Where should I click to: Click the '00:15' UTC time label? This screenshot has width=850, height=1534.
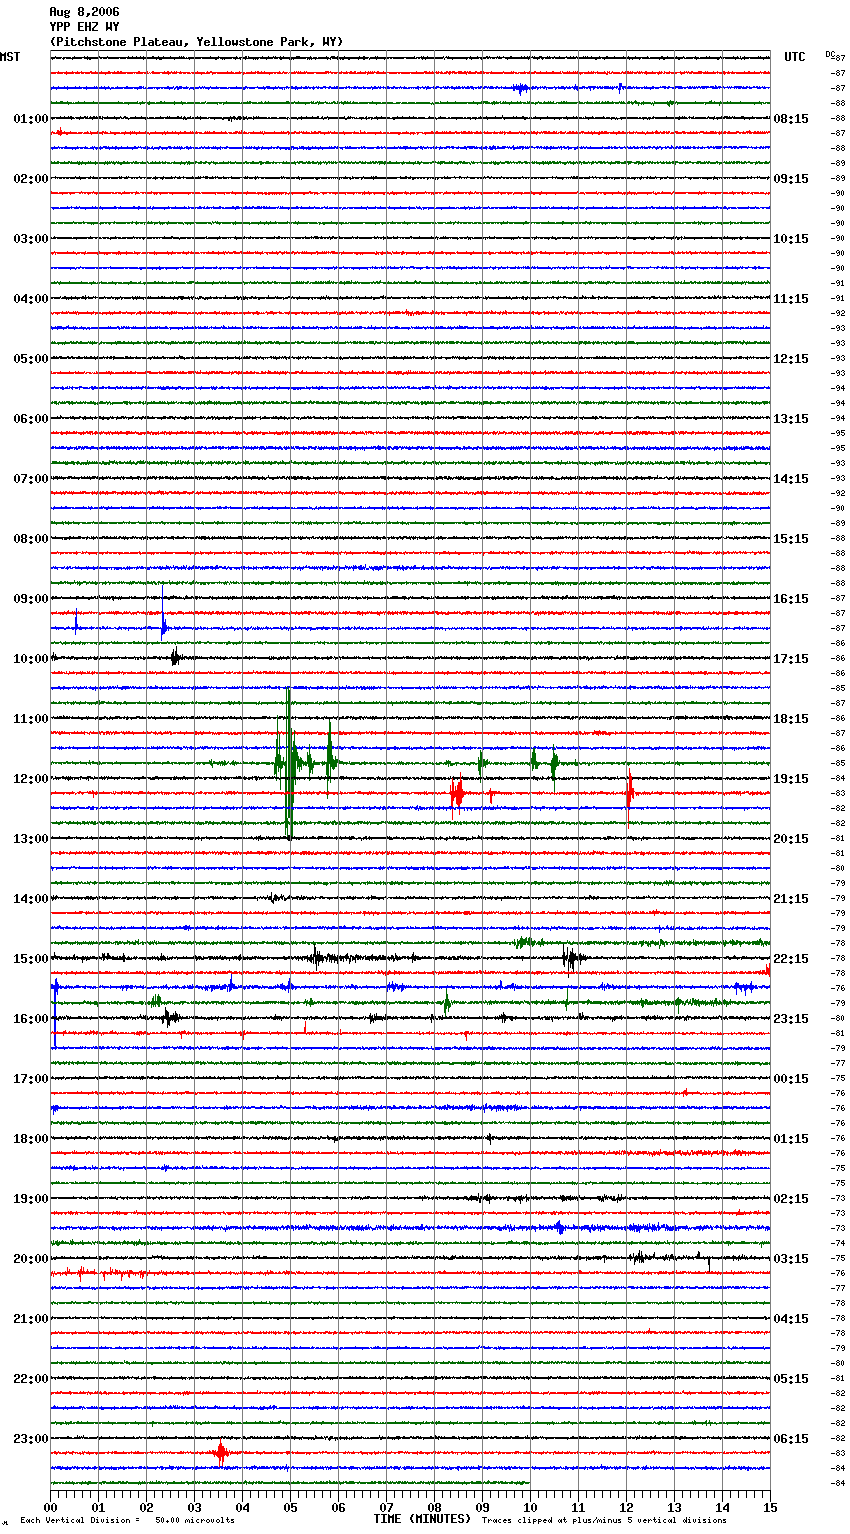coord(791,1079)
